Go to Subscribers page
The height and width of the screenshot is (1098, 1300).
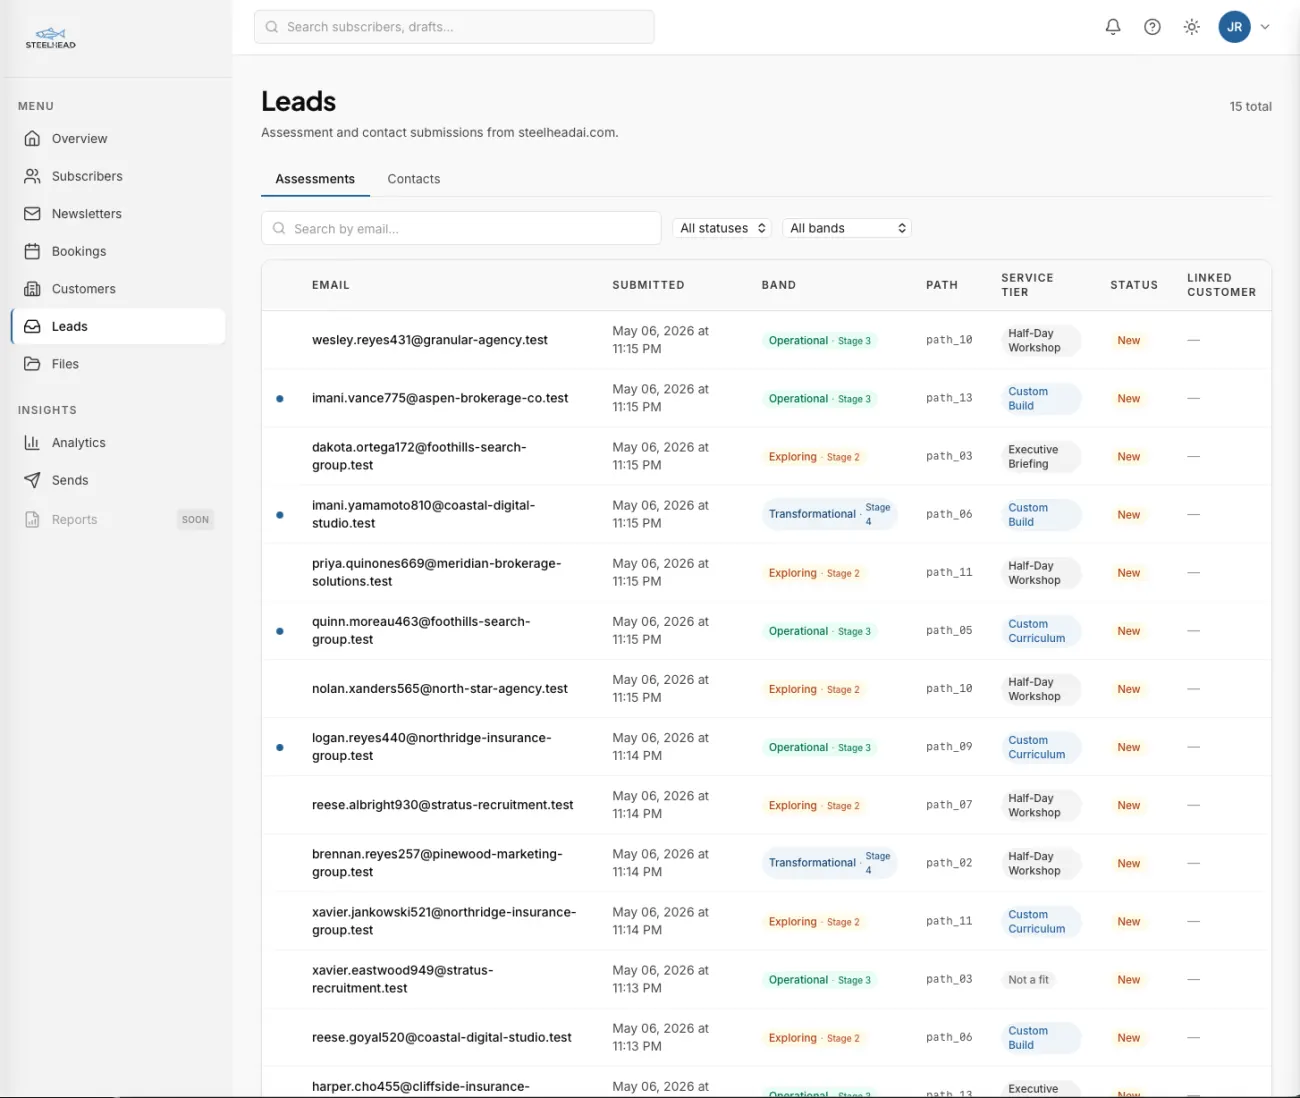coord(118,176)
